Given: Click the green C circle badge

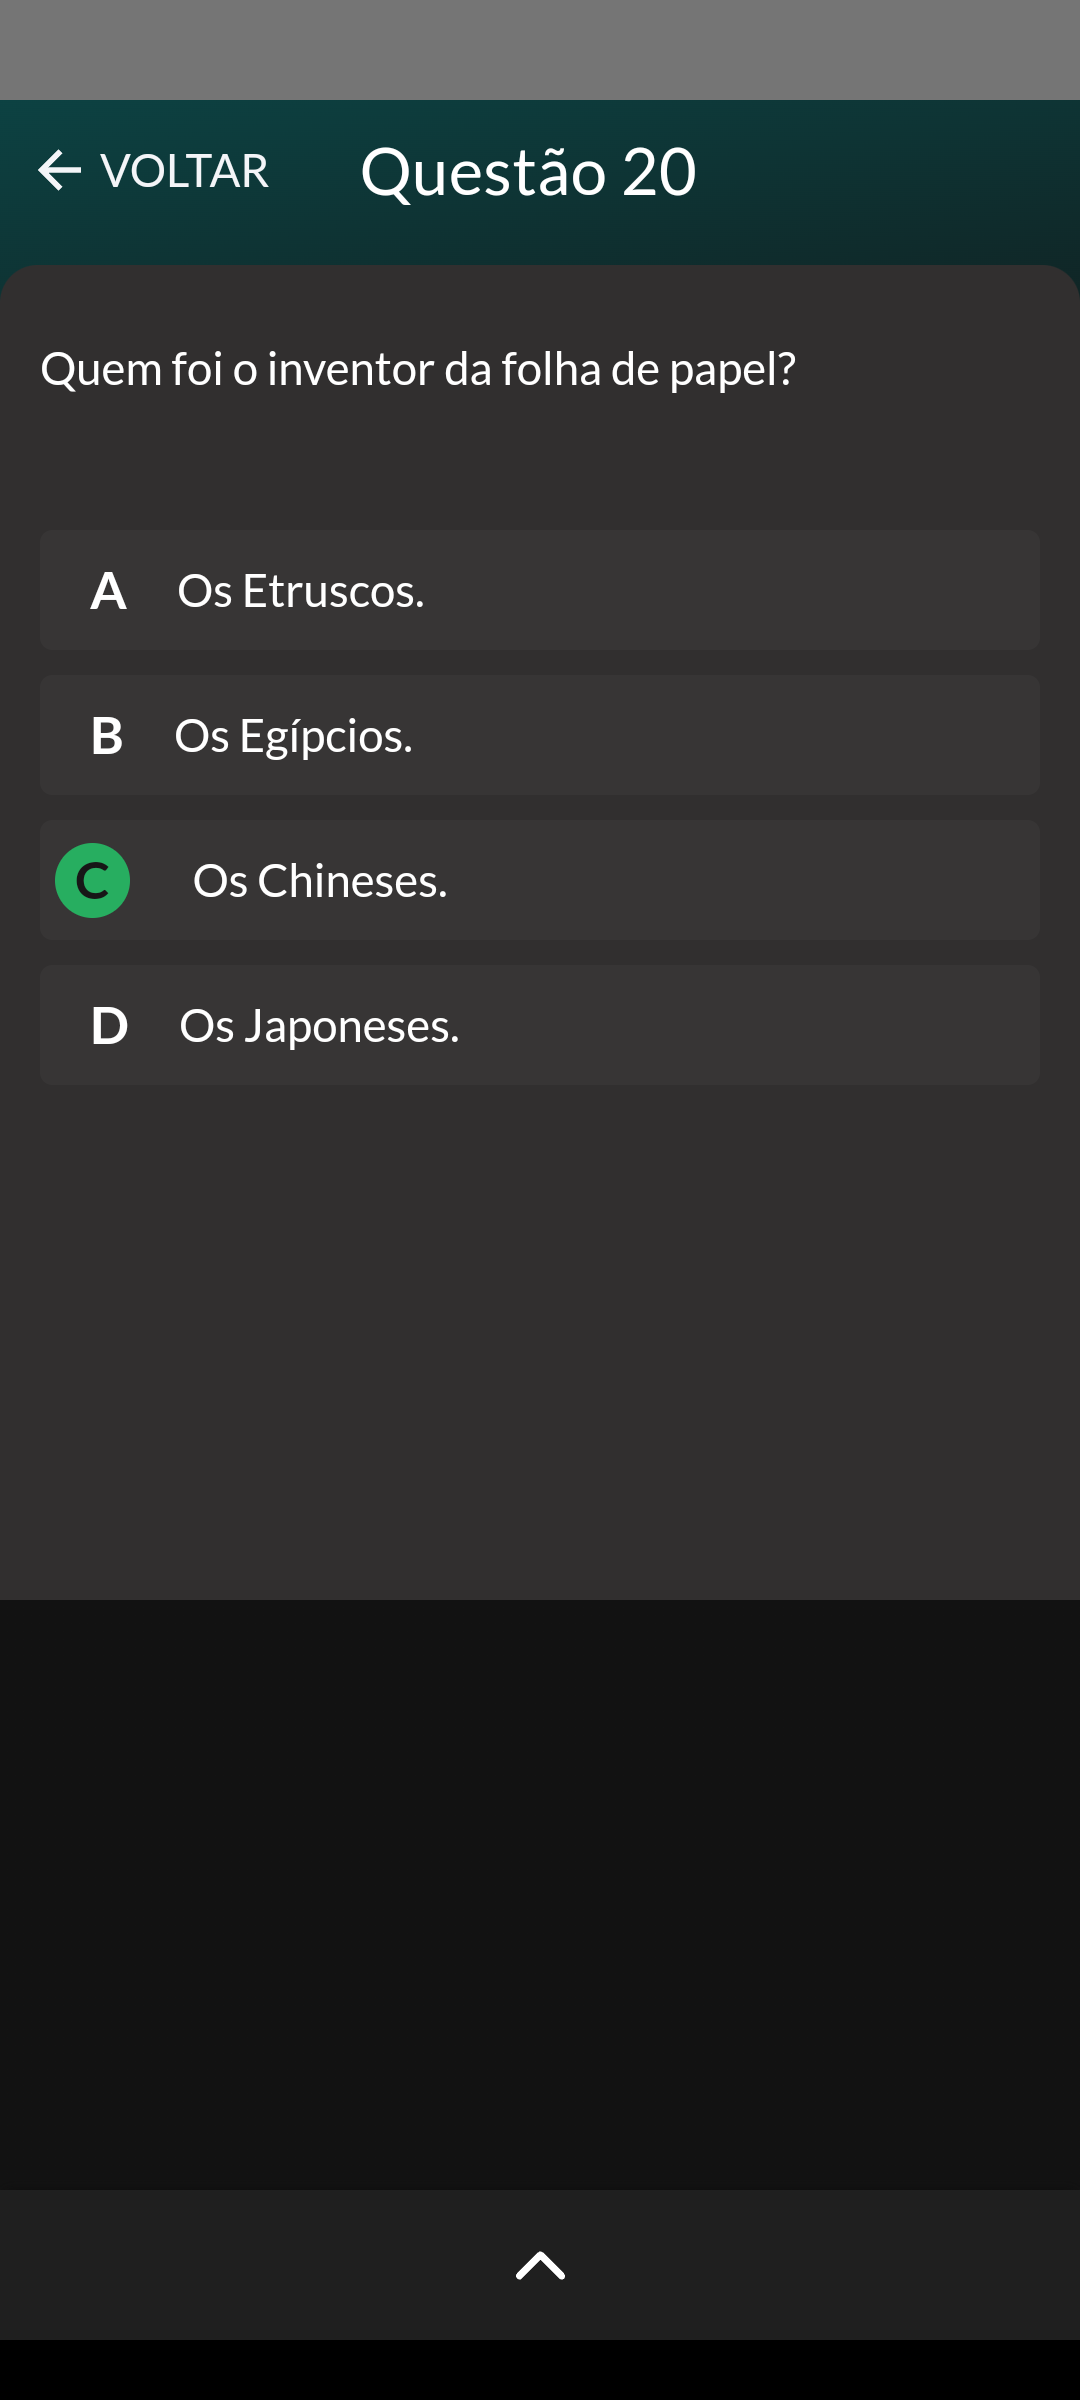Looking at the screenshot, I should (93, 881).
